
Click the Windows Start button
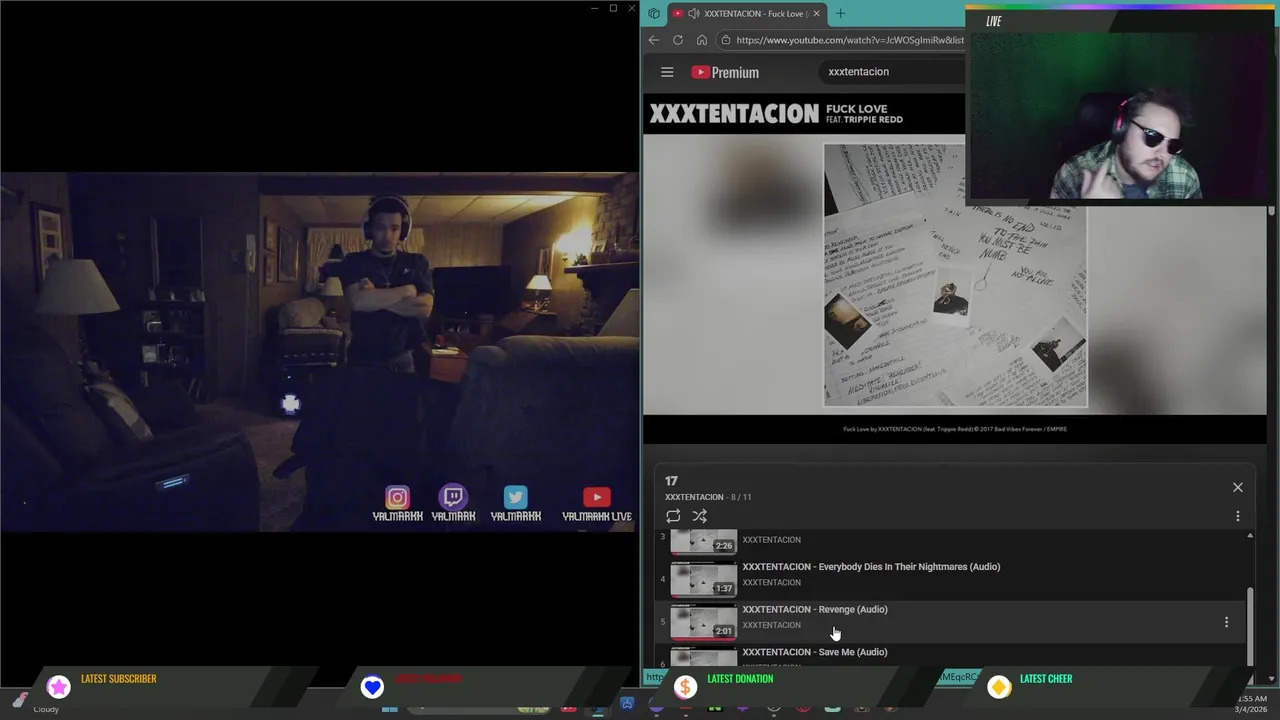(390, 709)
